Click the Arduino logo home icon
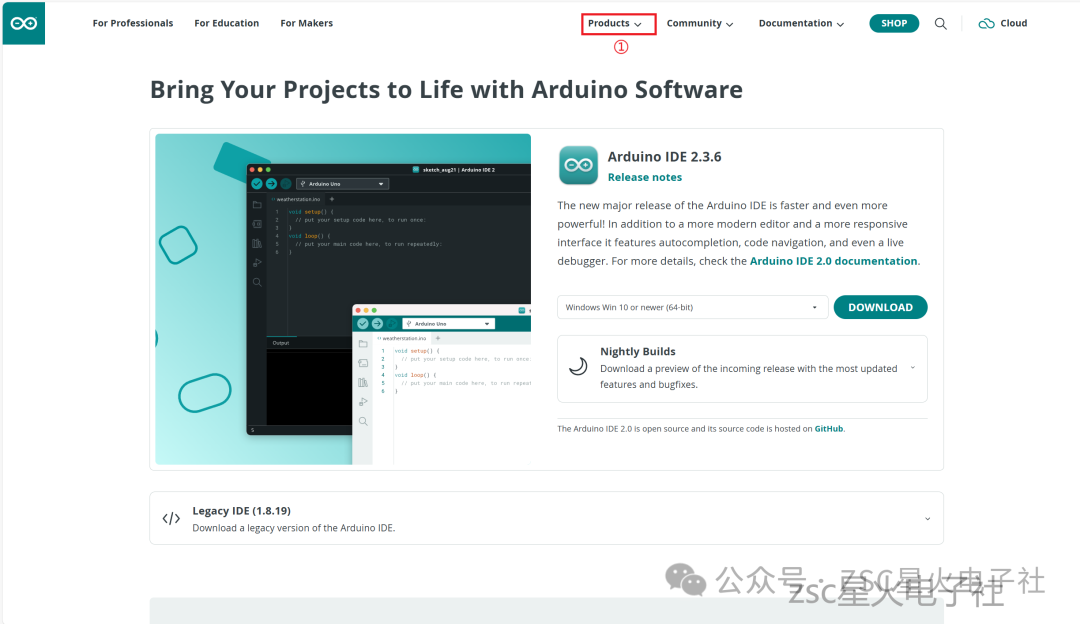Viewport: 1080px width, 624px height. click(x=23, y=23)
